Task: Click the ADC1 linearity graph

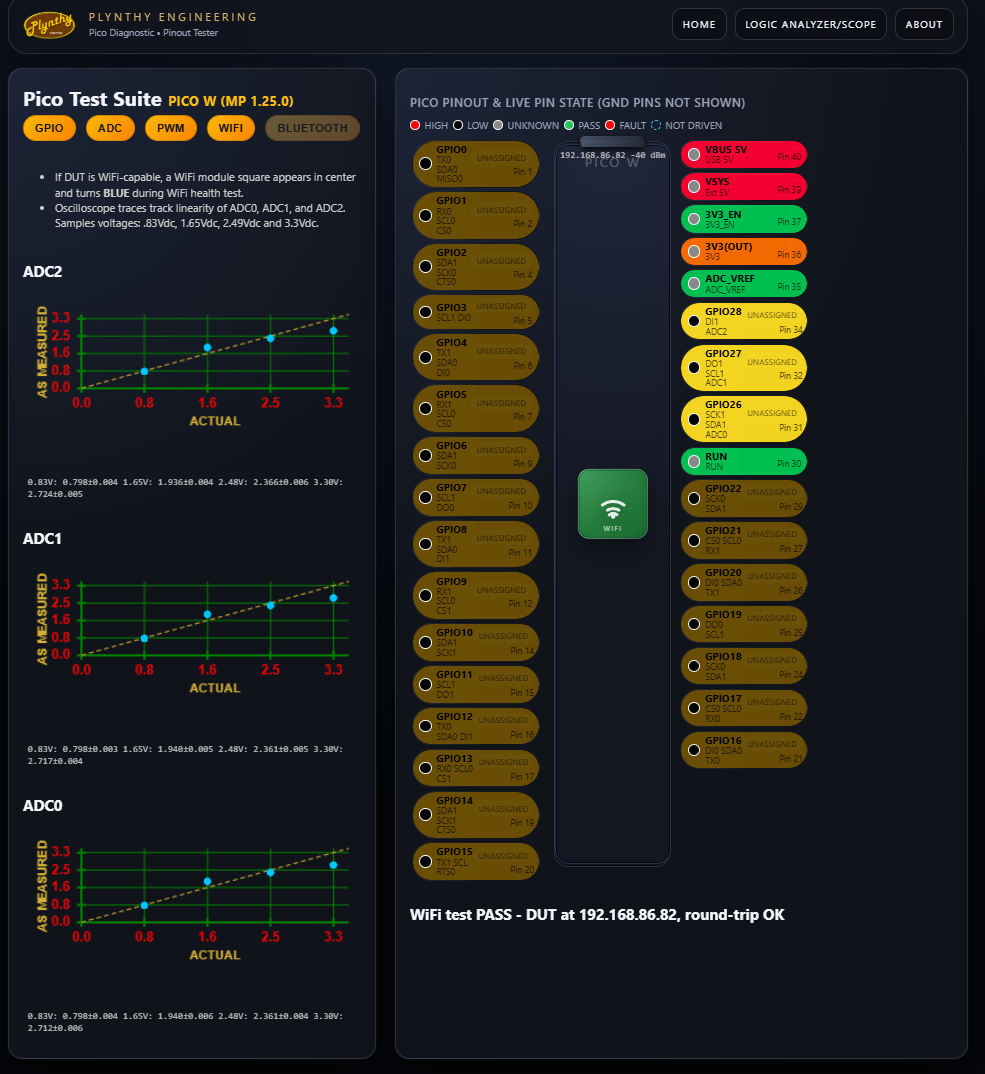Action: 192,634
